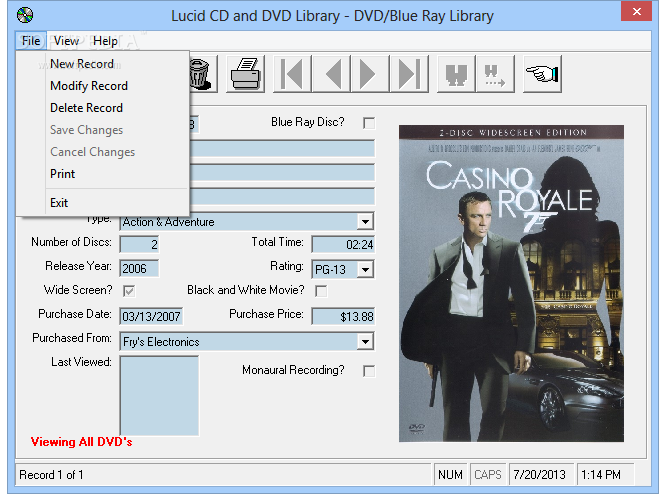Image resolution: width=659 pixels, height=494 pixels.
Task: Expand the Rating dropdown arrow
Action: tap(365, 269)
